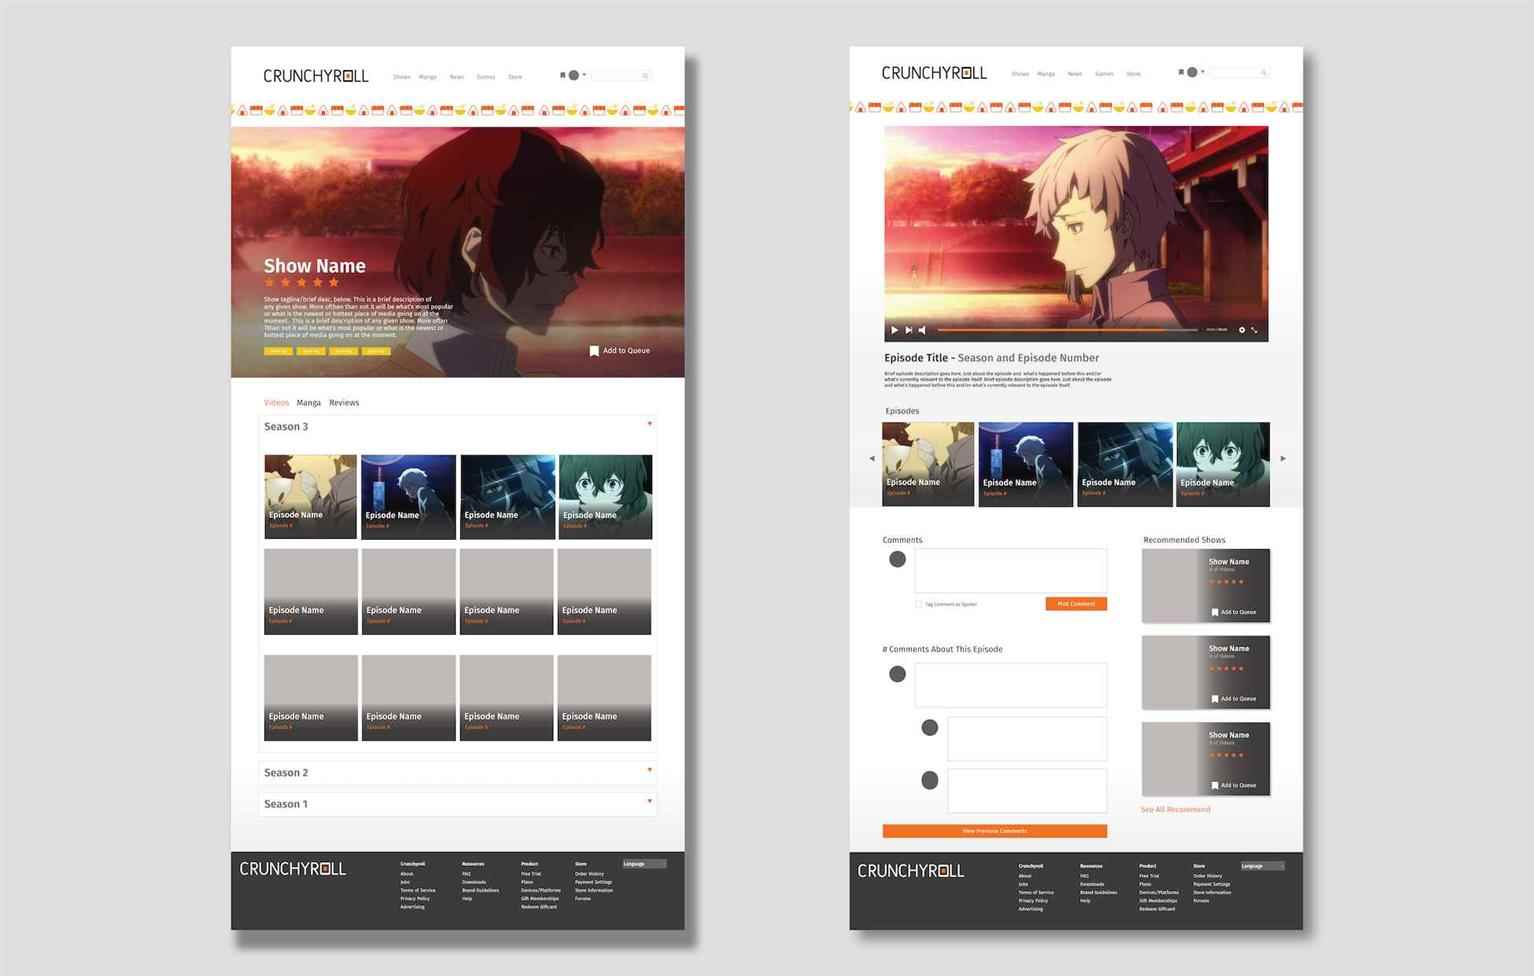
Task: Seek using the video progress bar
Action: pos(1067,330)
